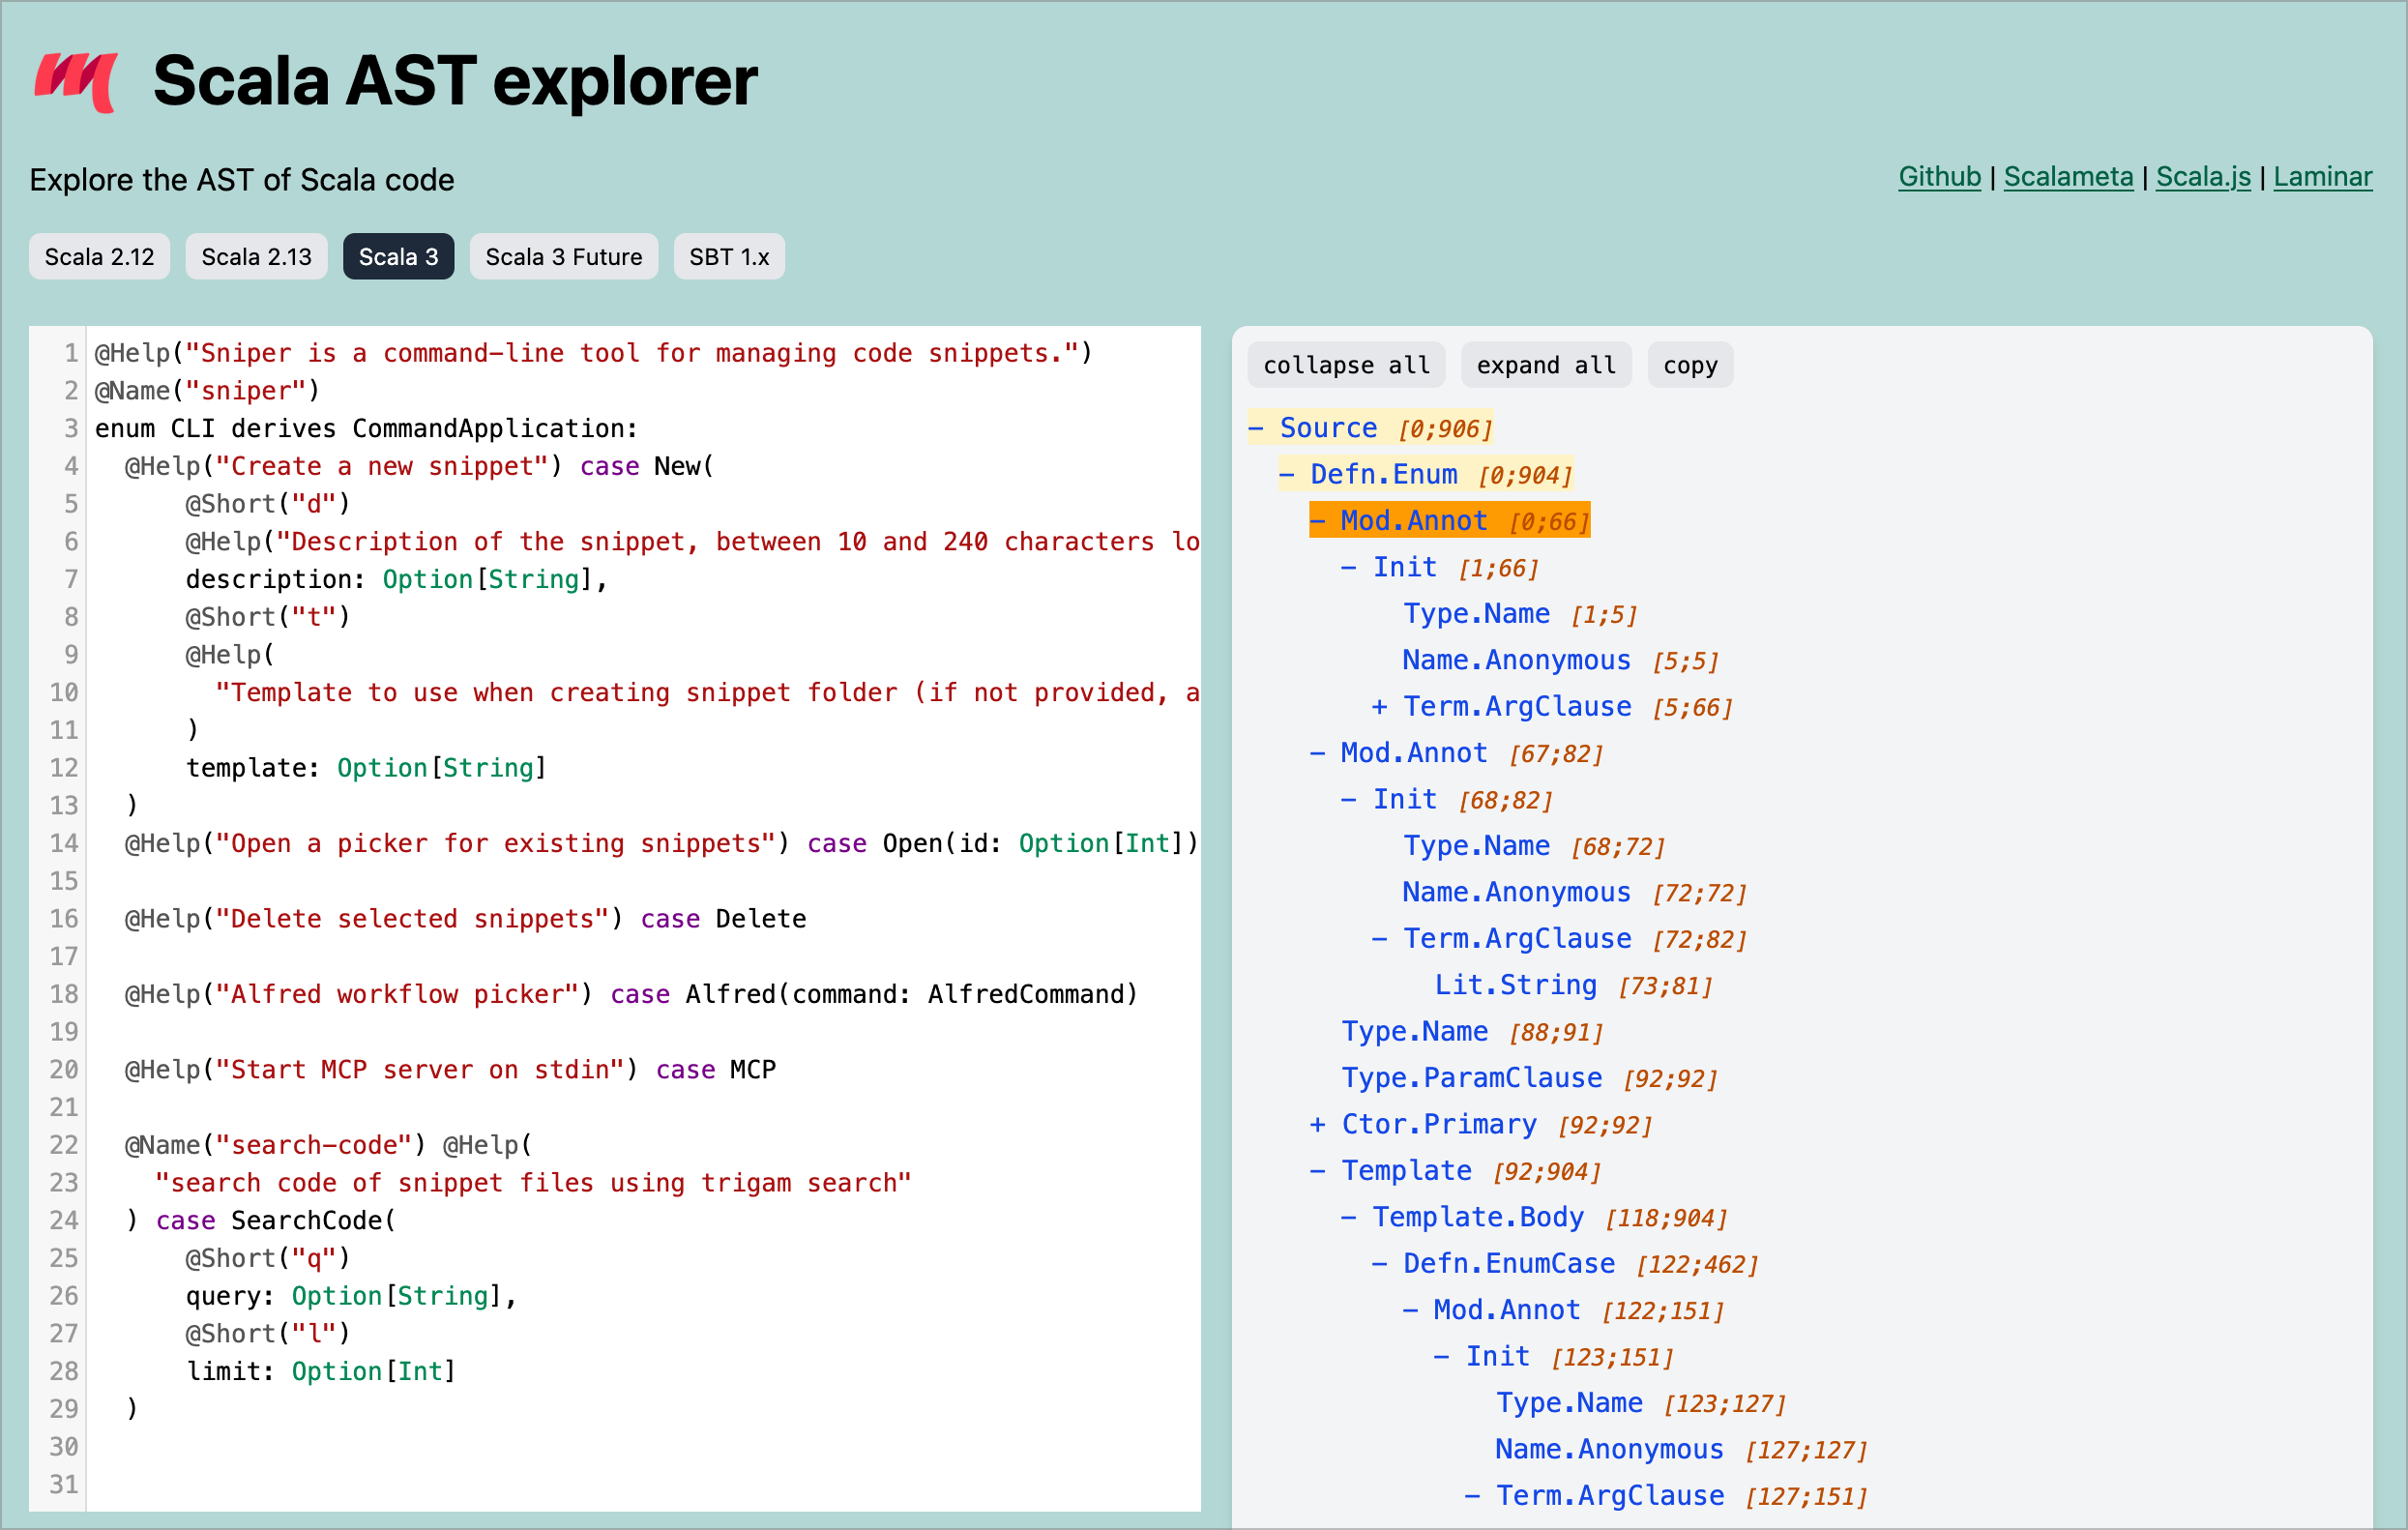Select the SBT 1.x version

[728, 256]
